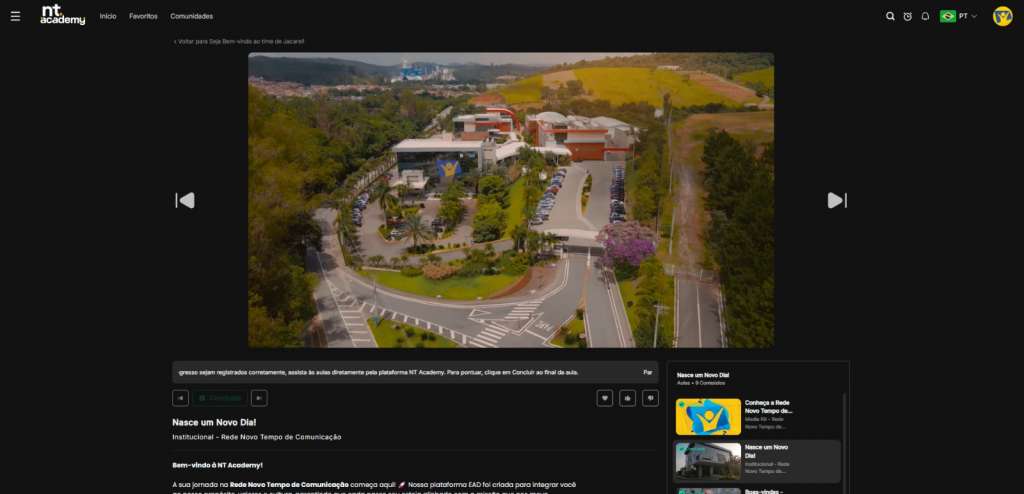
Task: Open the search magnifier icon
Action: [x=889, y=16]
